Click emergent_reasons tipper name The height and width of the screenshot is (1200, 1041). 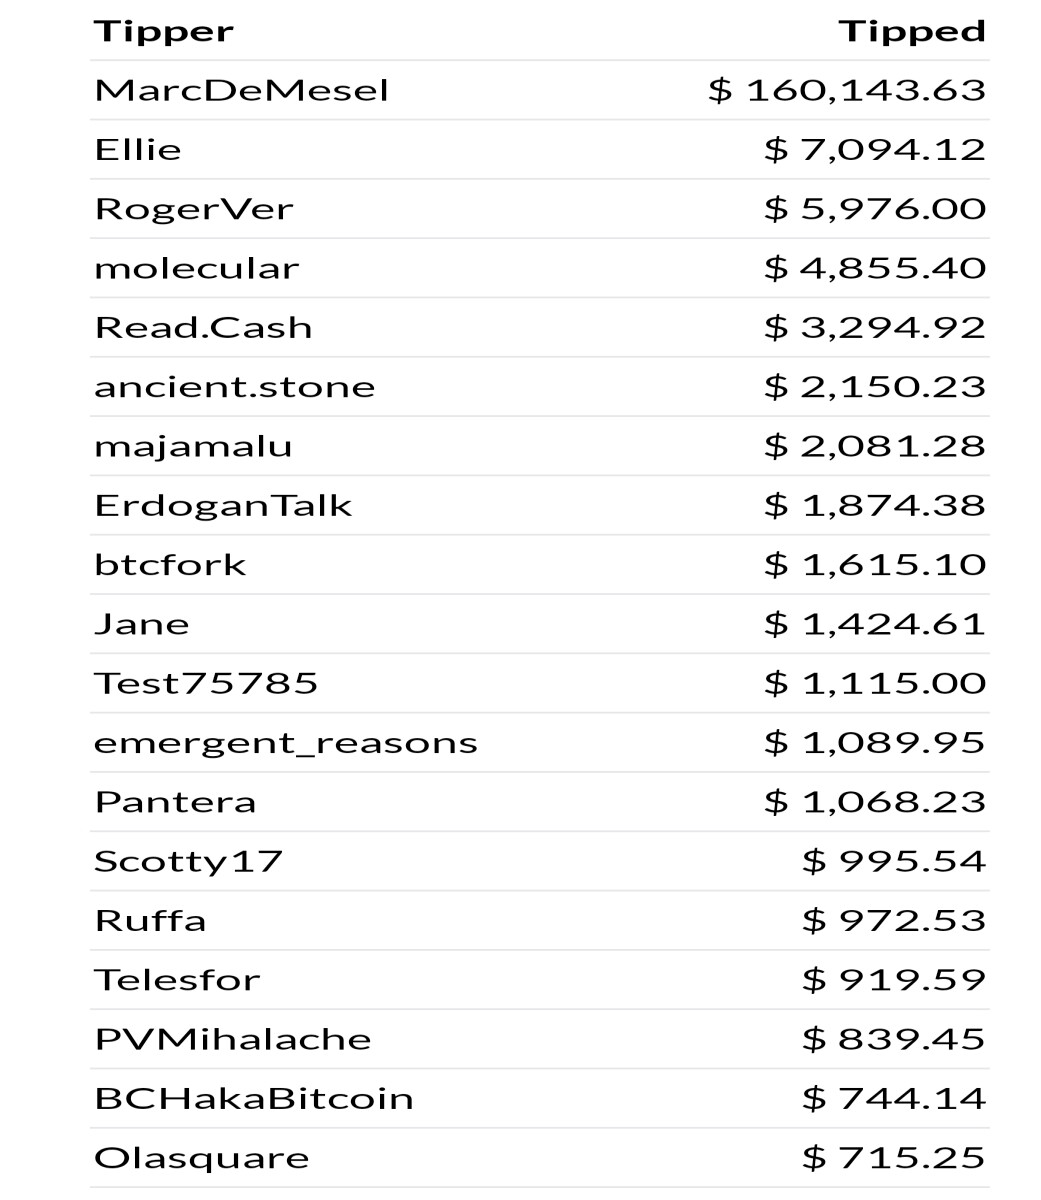tap(286, 743)
